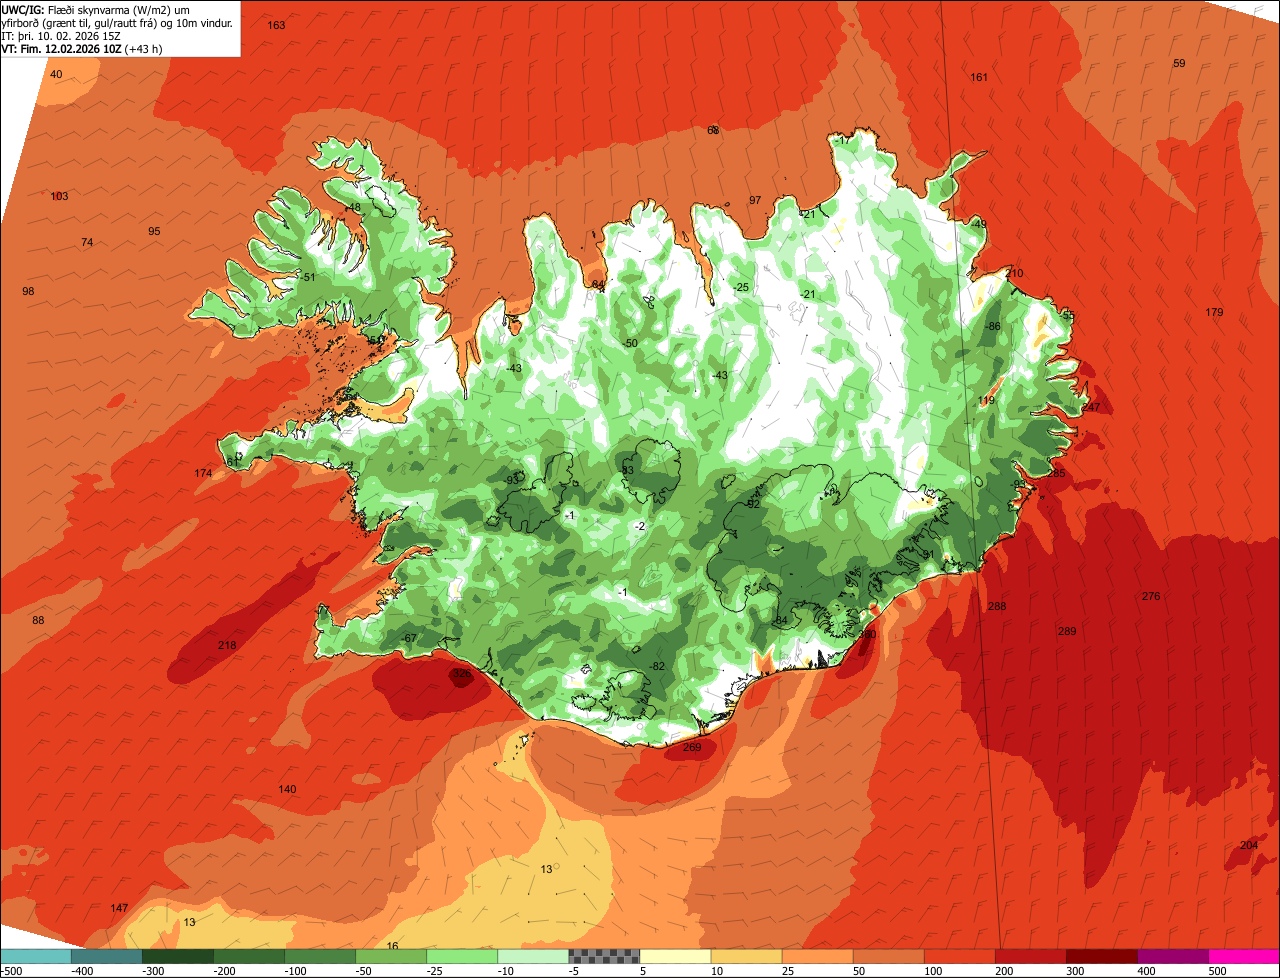This screenshot has width=1280, height=978.
Task: Pick the purple swatch between 400 and 500
Action: (1172, 956)
